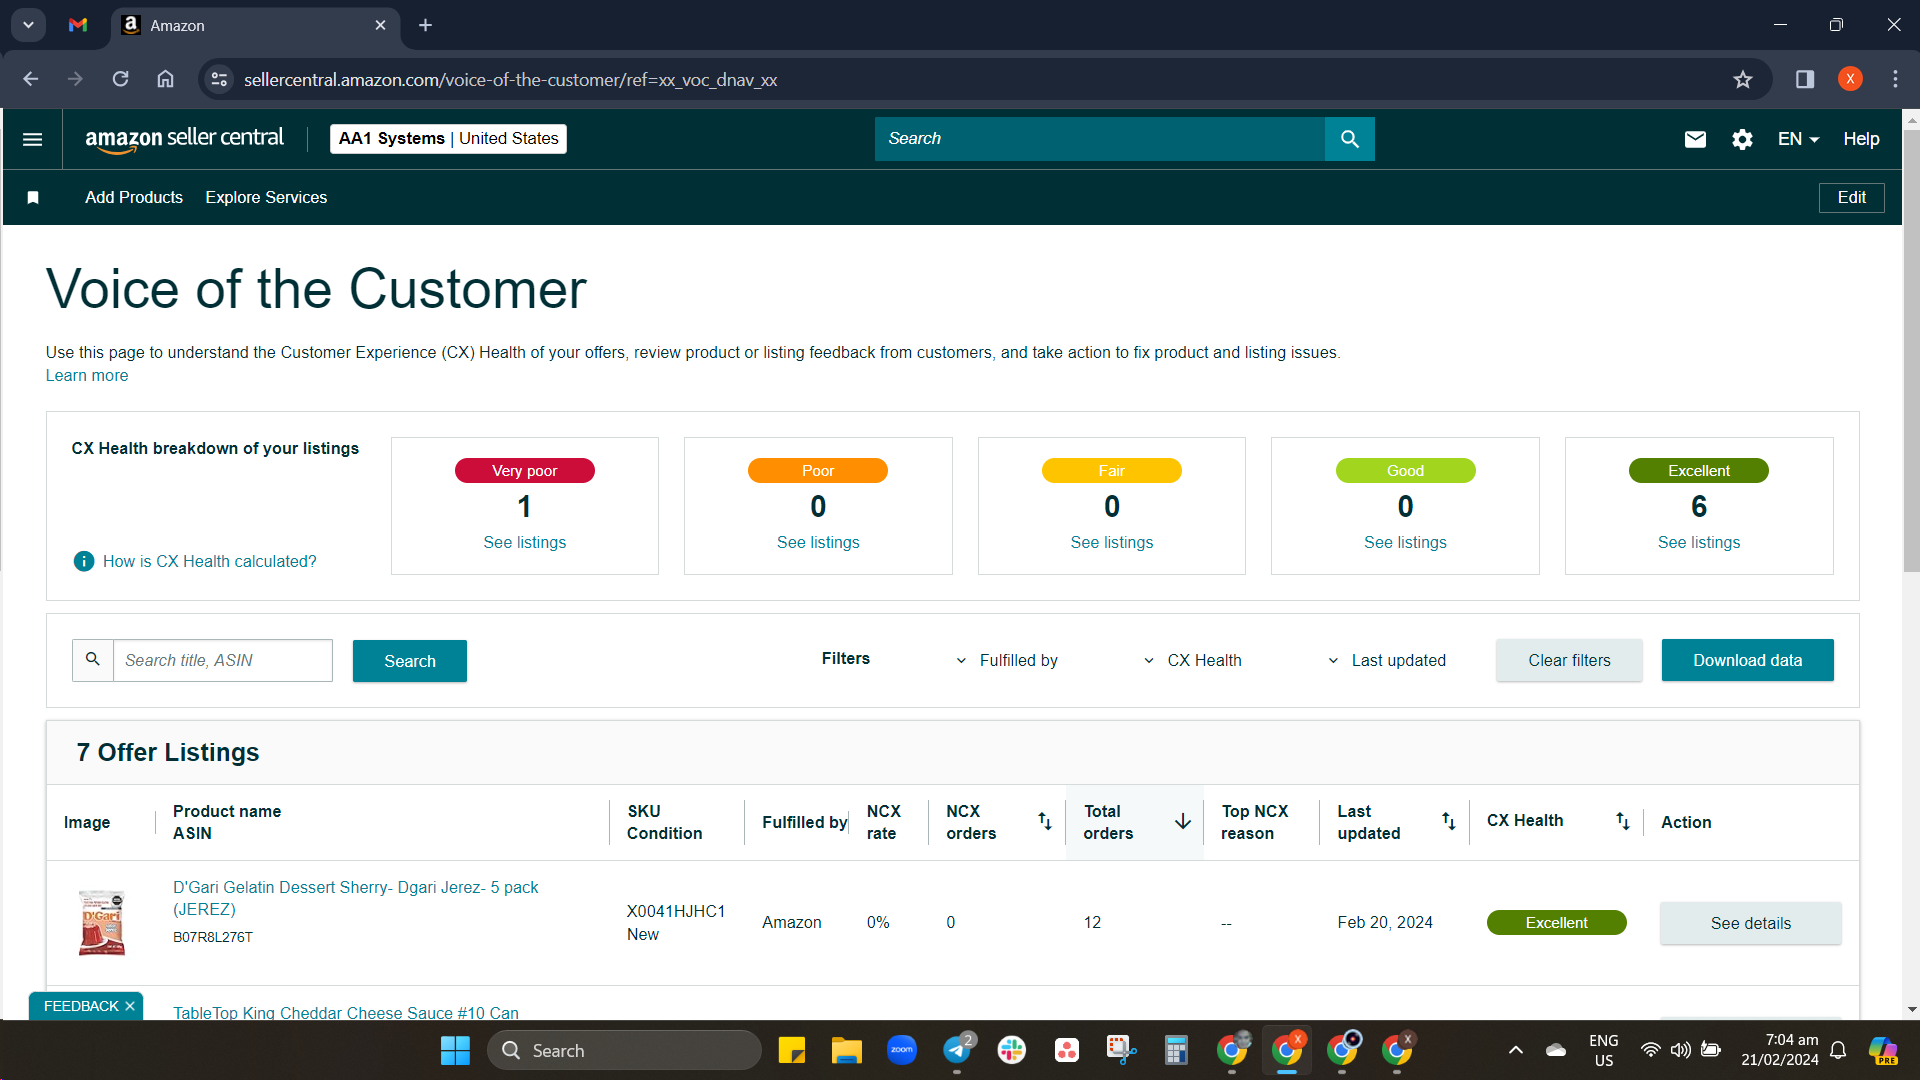Sort the table by NCX orders
This screenshot has width=1920, height=1080.
coord(1044,821)
